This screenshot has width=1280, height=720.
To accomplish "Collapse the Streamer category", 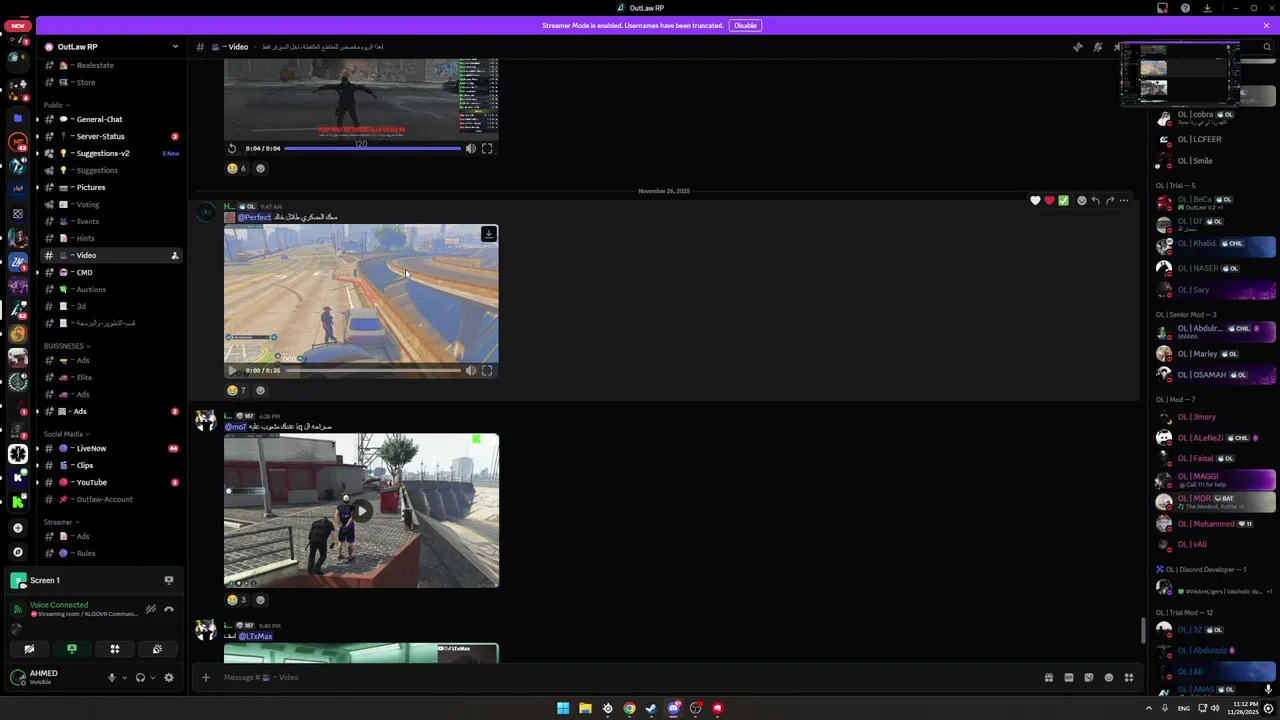I will pyautogui.click(x=60, y=522).
